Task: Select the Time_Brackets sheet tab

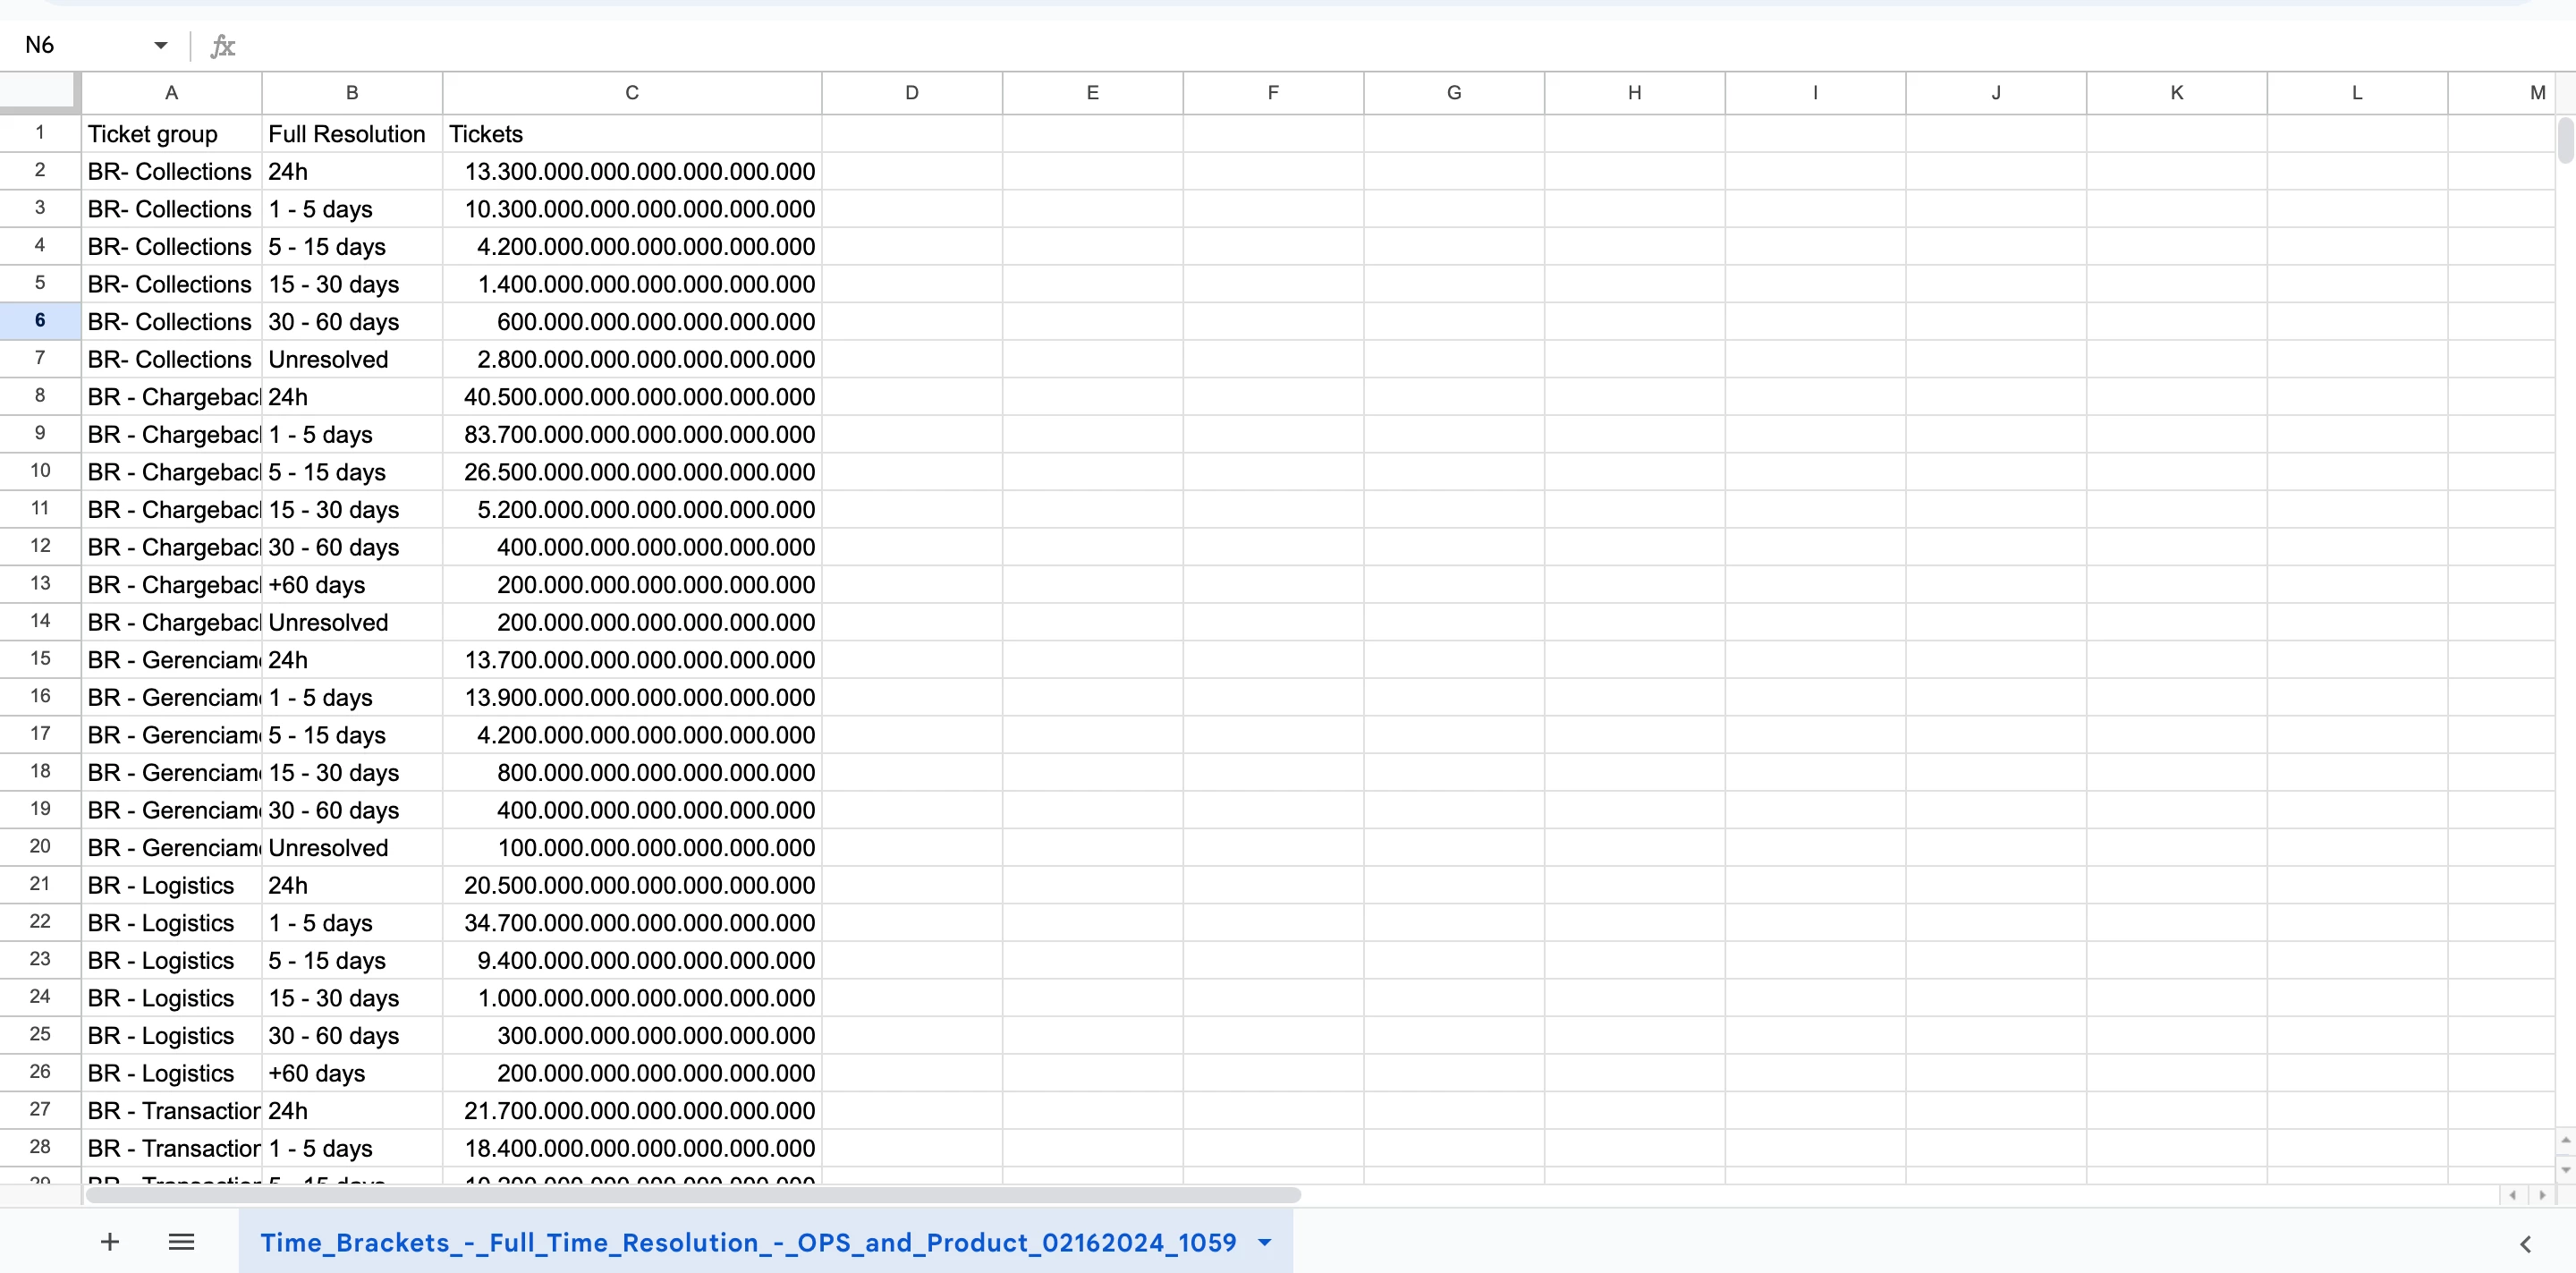Action: click(x=748, y=1243)
